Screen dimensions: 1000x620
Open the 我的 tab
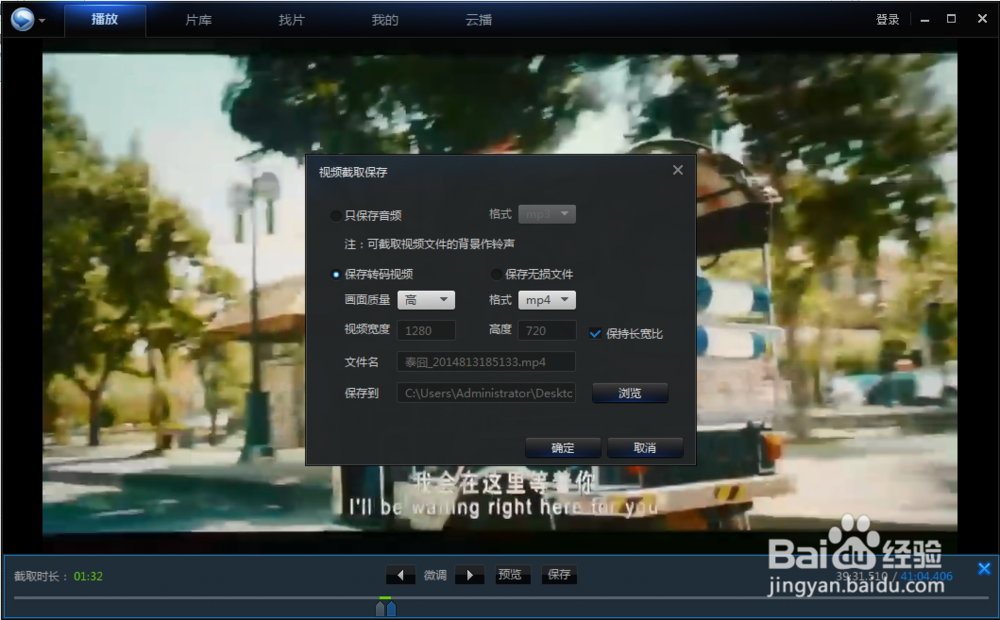385,20
